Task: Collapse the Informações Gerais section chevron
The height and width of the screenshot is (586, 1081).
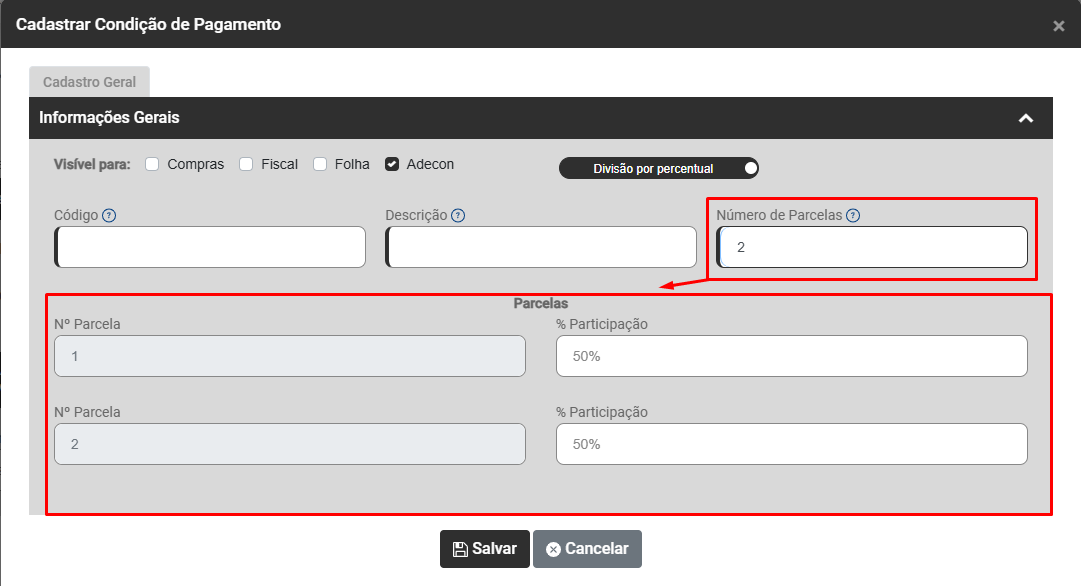Action: [1025, 118]
